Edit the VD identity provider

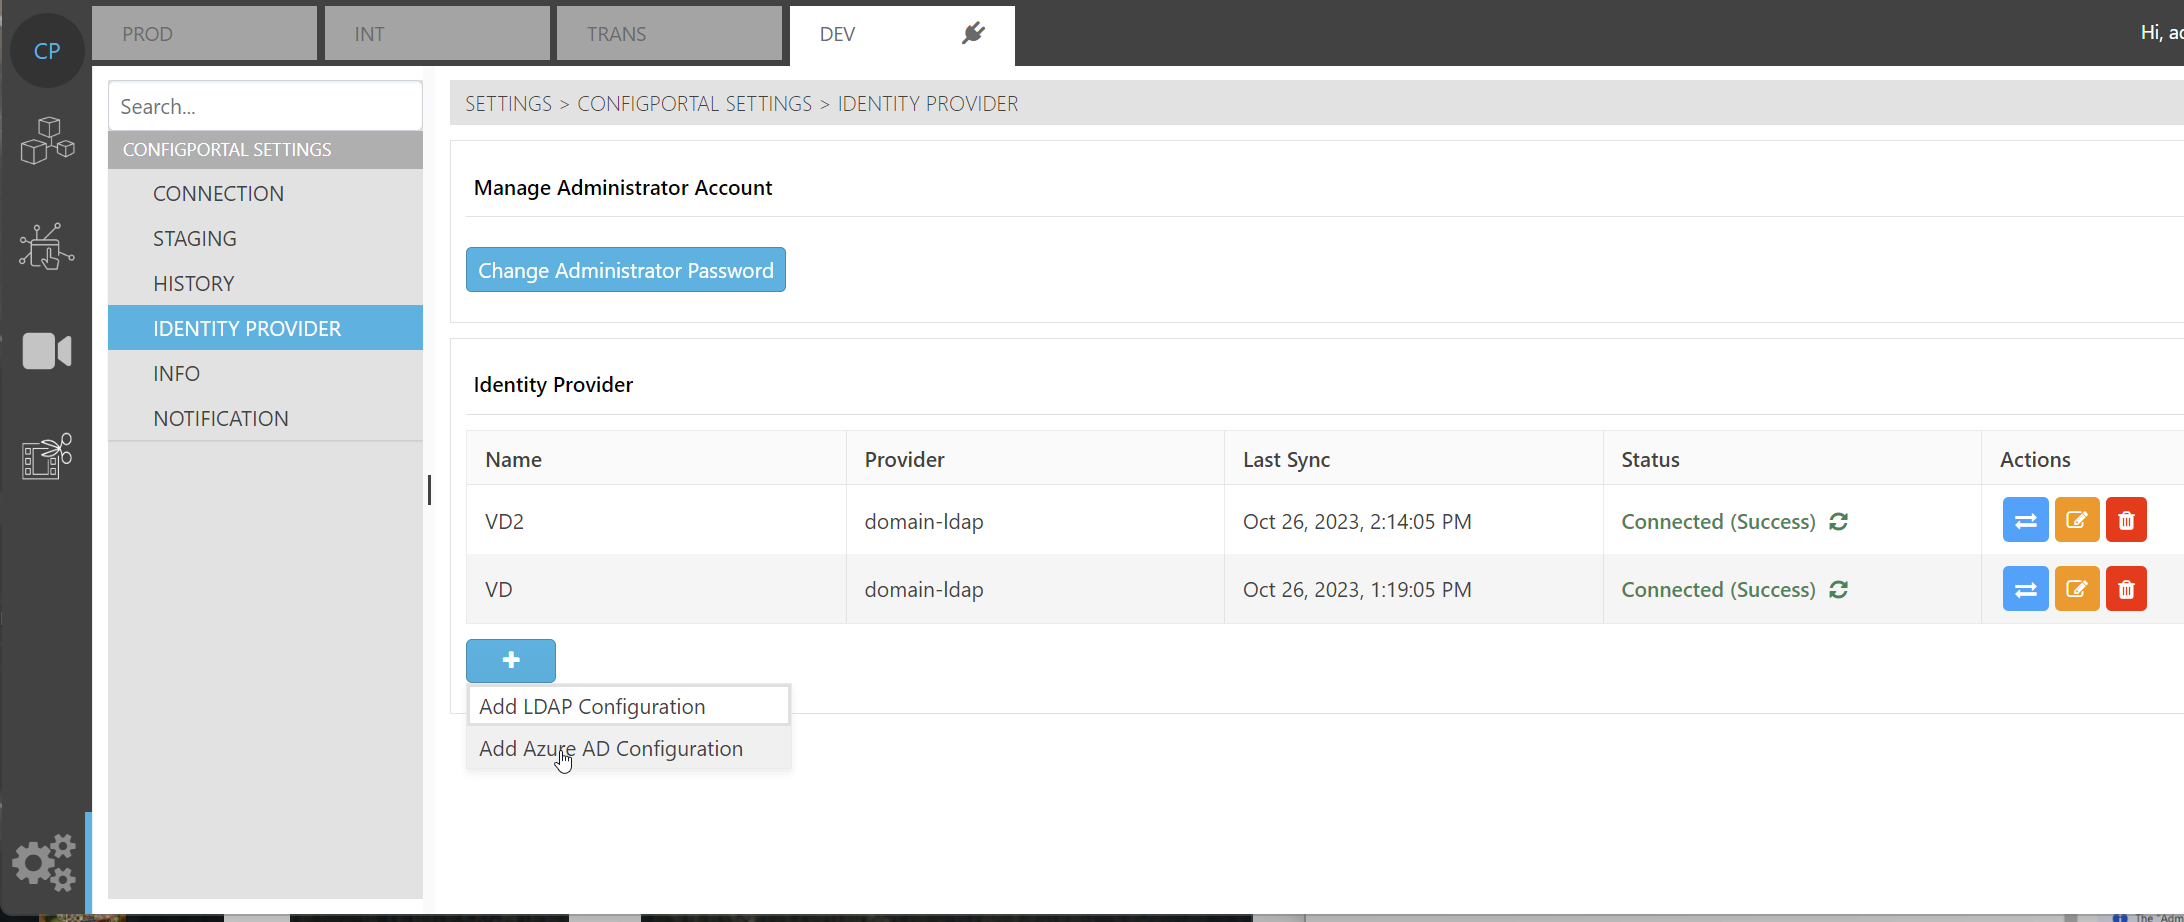coord(2076,589)
